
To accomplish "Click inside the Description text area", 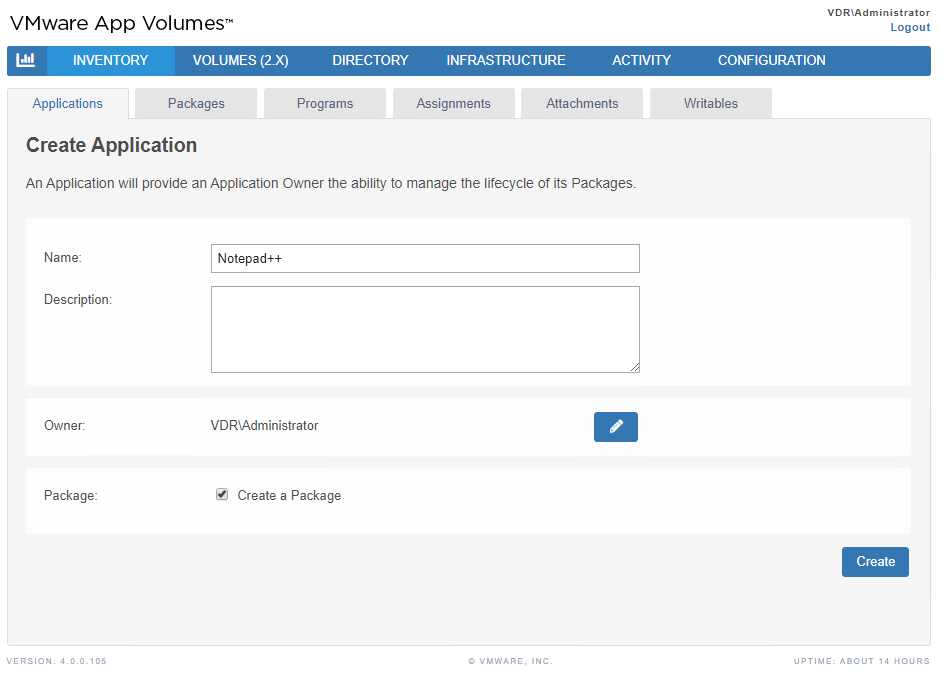I will 425,329.
